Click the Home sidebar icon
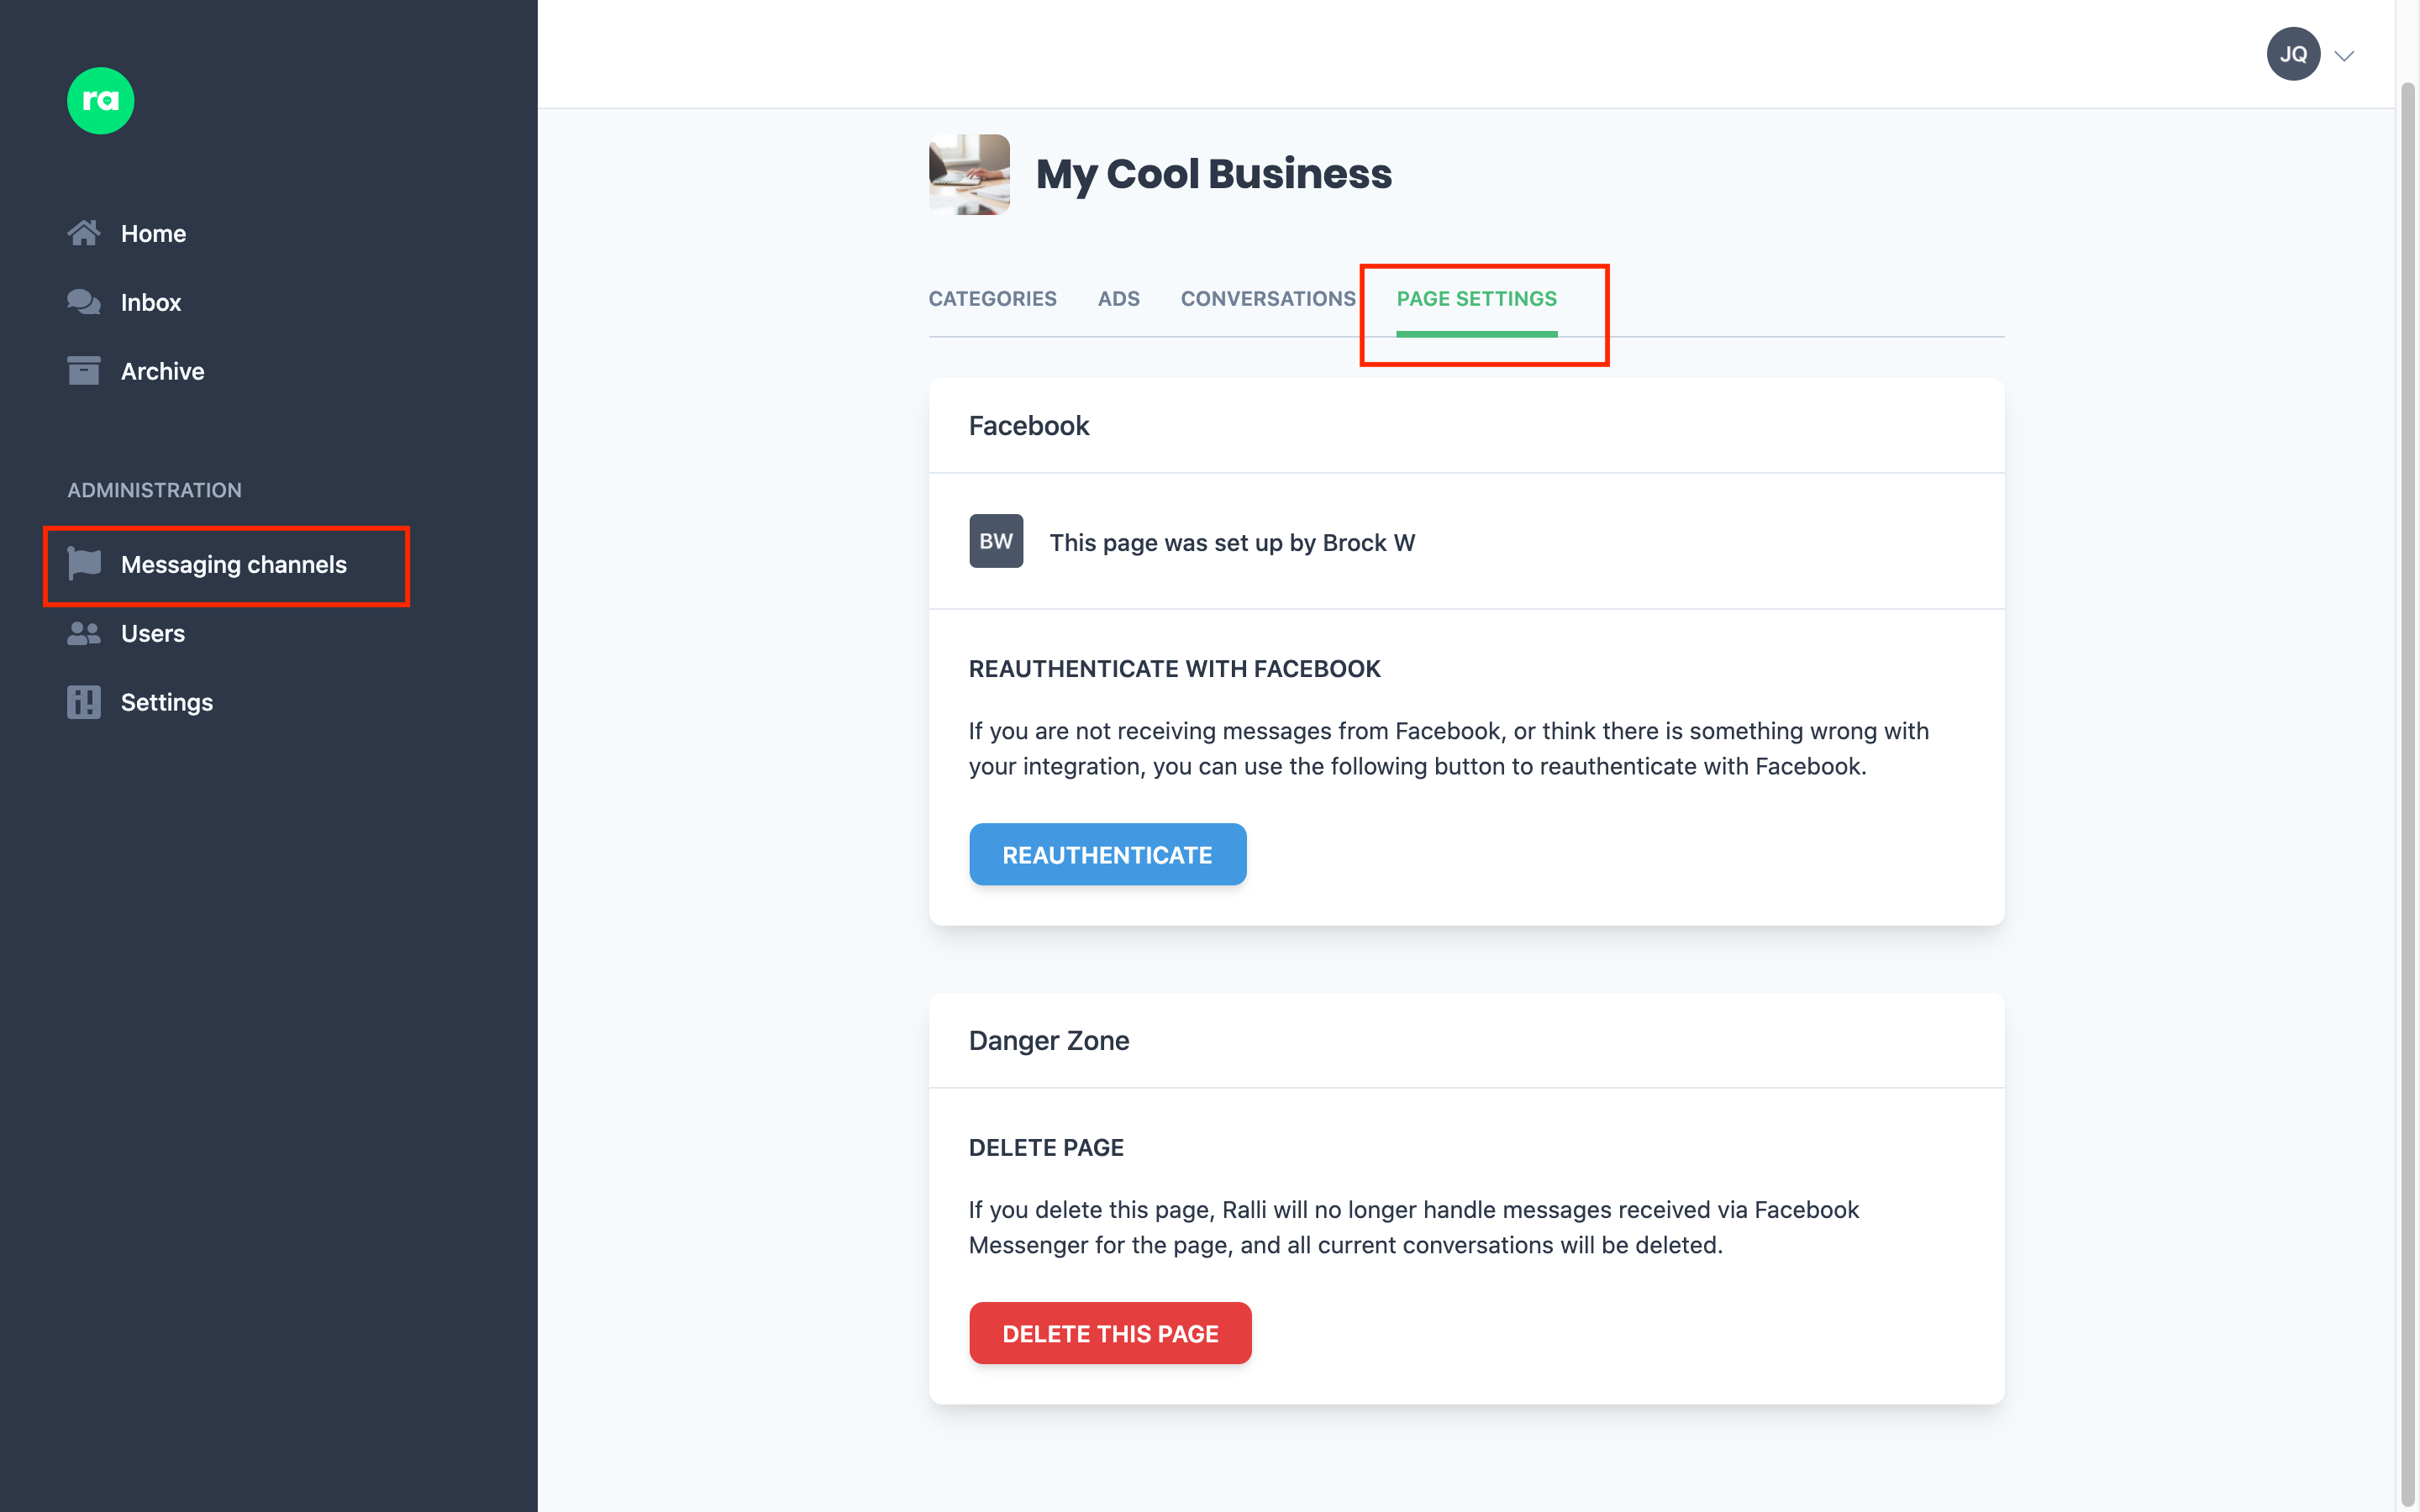Image resolution: width=2420 pixels, height=1512 pixels. 84,232
